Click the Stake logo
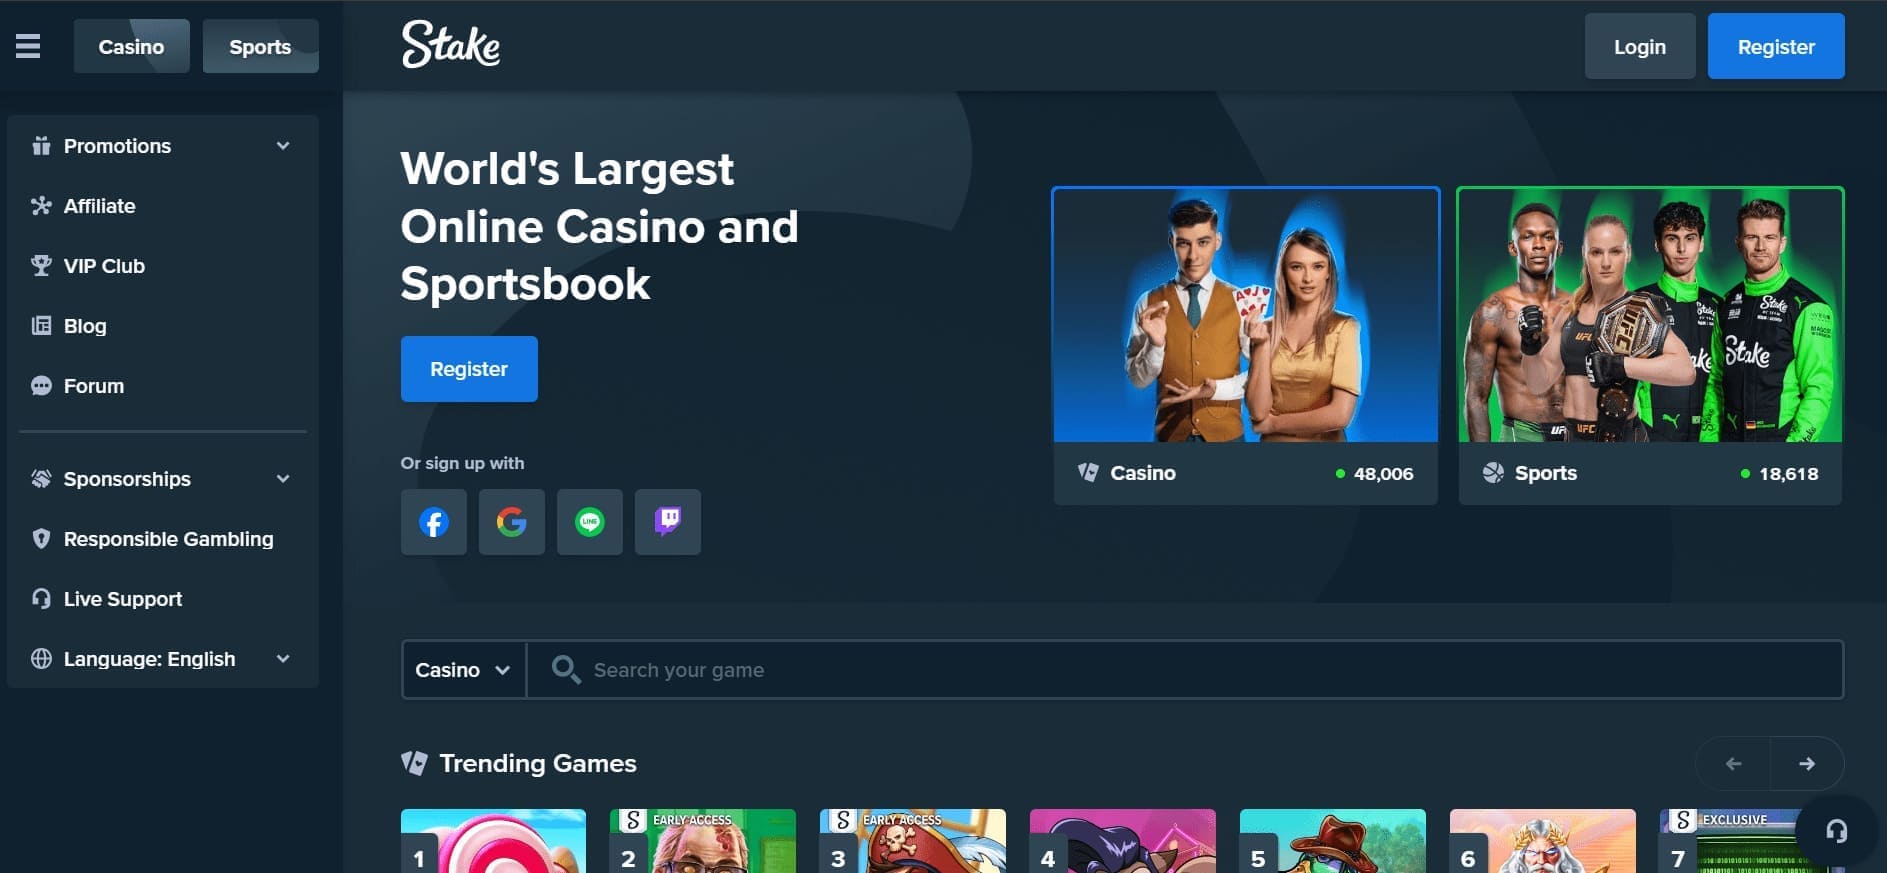The width and height of the screenshot is (1887, 873). [x=451, y=45]
